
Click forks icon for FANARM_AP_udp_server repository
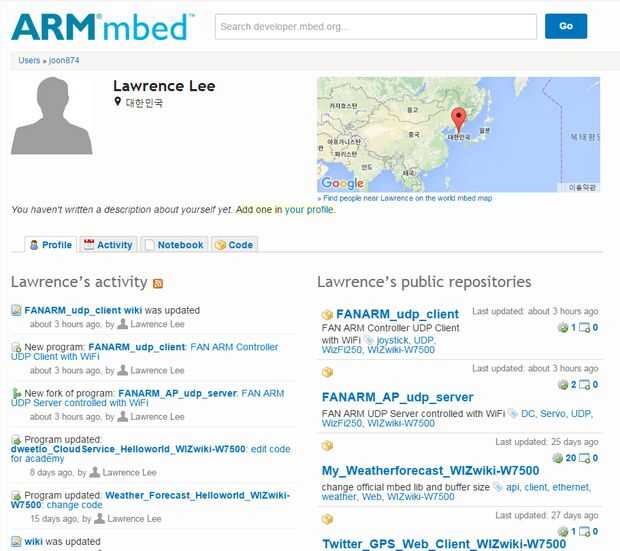[x=584, y=384]
